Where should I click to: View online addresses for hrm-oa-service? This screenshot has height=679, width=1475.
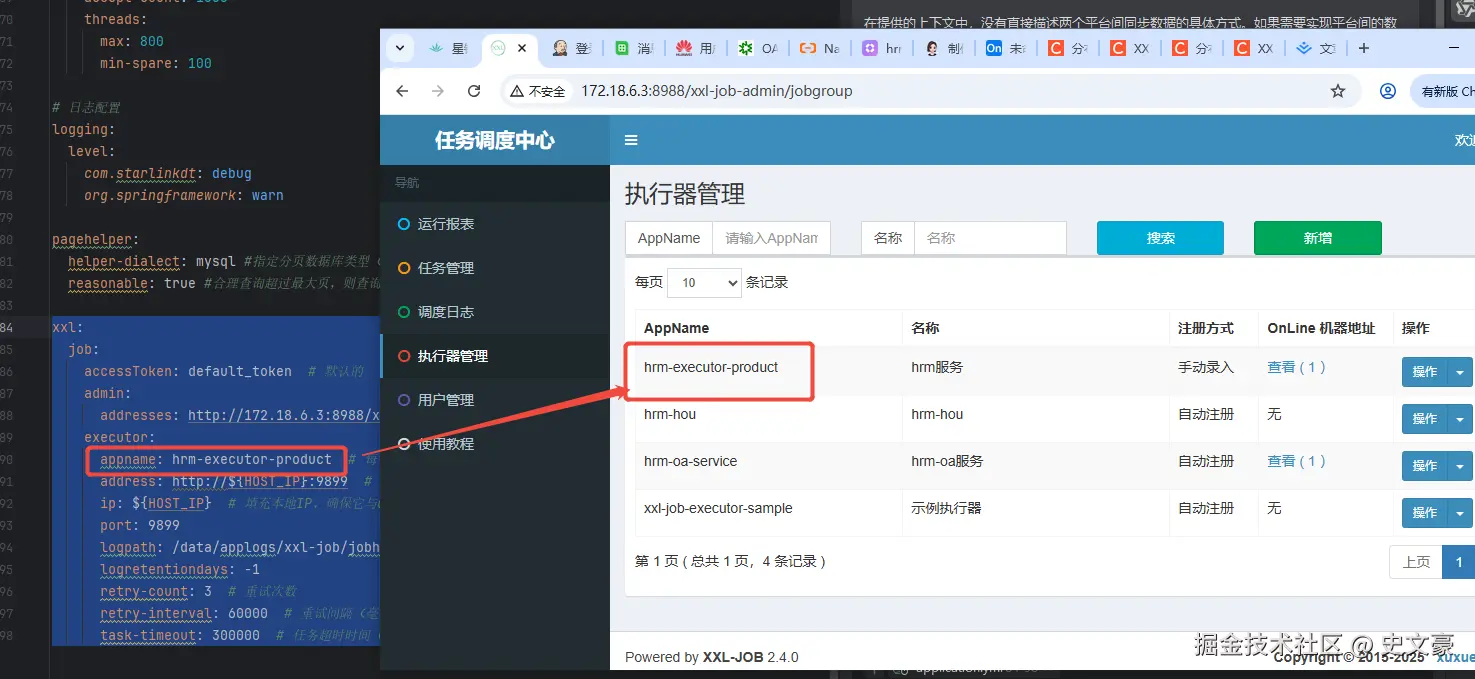pyautogui.click(x=1296, y=461)
